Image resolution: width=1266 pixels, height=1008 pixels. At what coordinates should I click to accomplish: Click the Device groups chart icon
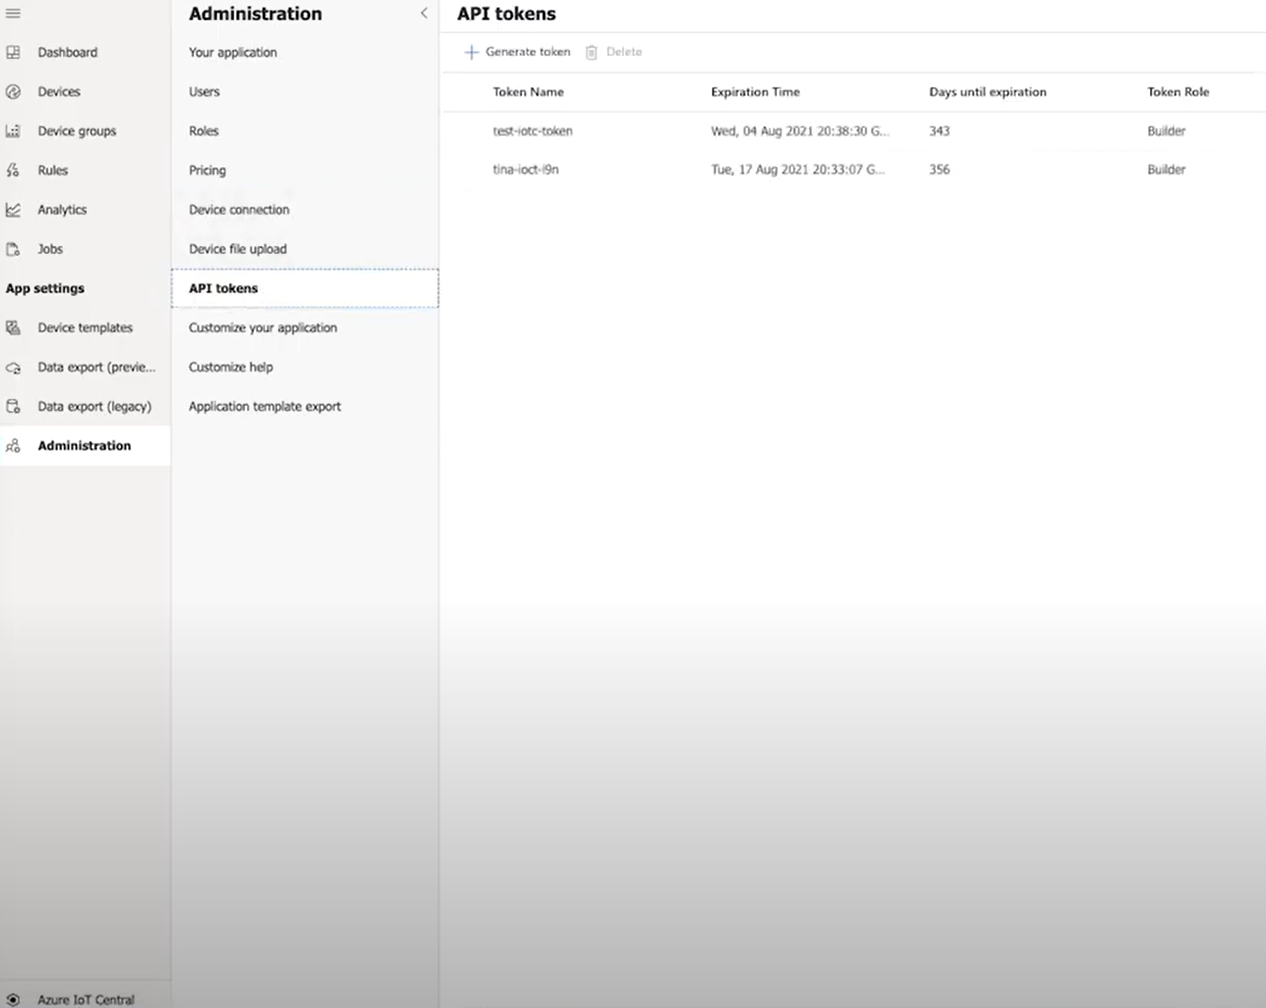click(x=13, y=131)
